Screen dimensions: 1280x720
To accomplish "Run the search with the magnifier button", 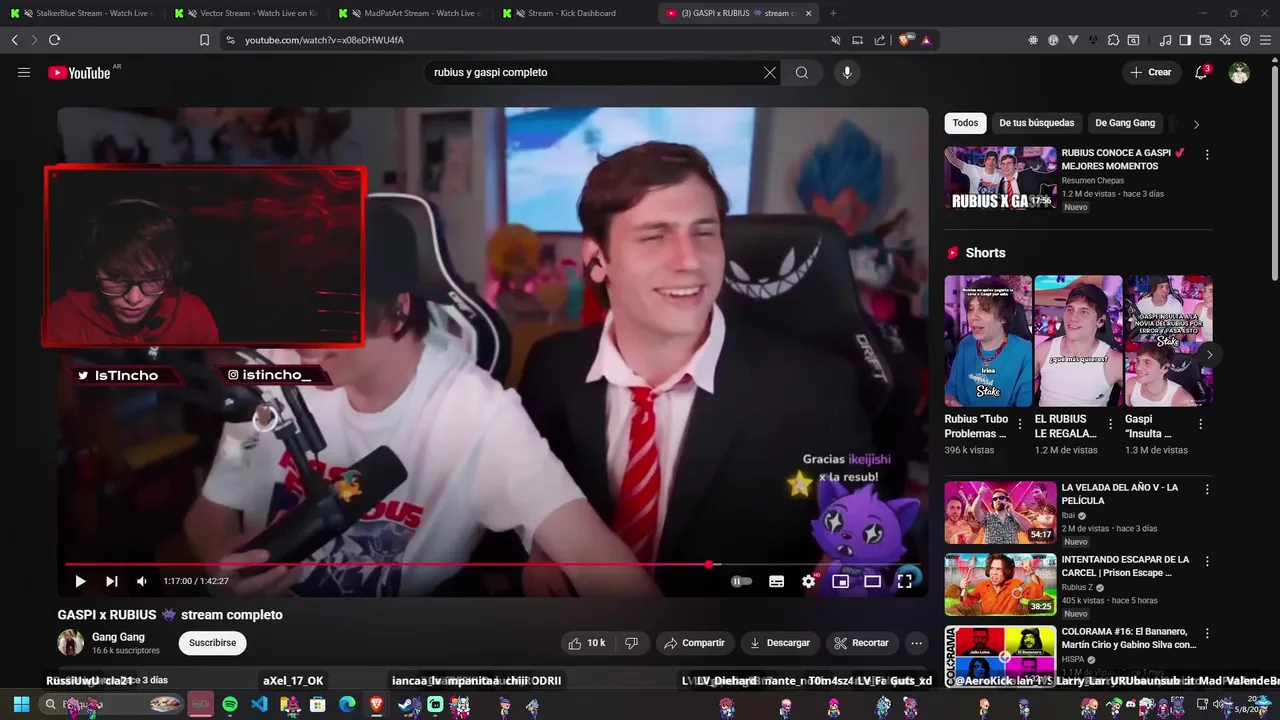I will click(802, 72).
